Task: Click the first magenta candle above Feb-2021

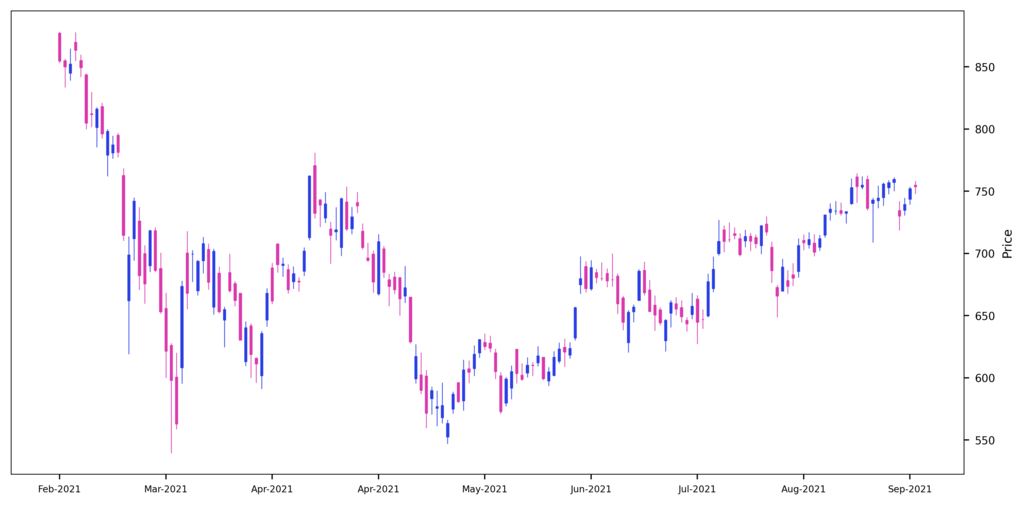Action: tap(59, 47)
